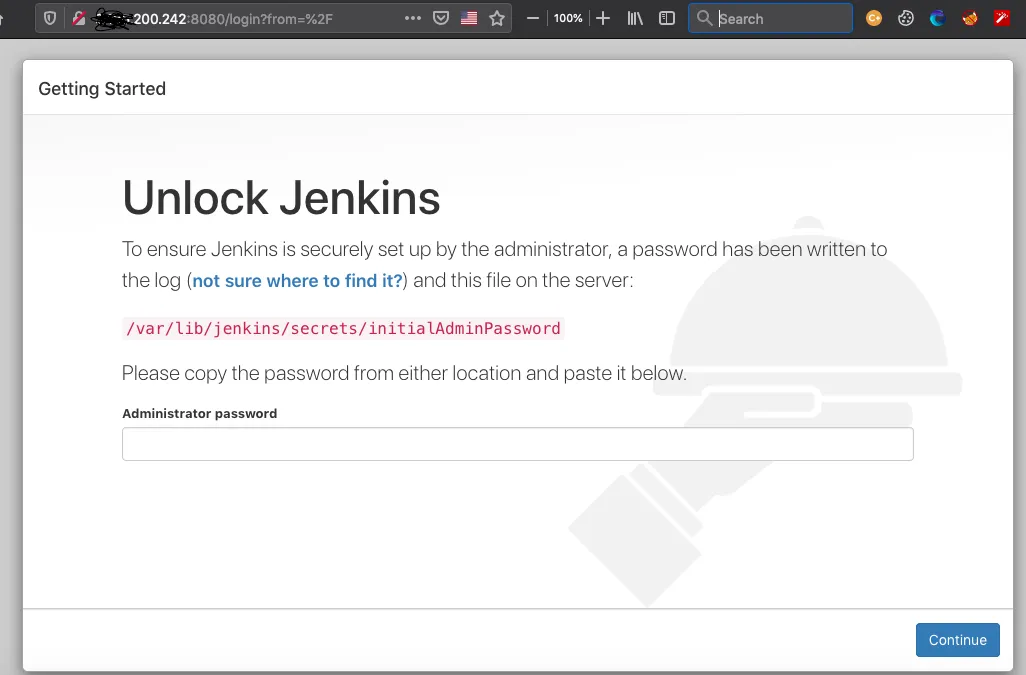Click the red pencil extension icon

pos(1001,18)
